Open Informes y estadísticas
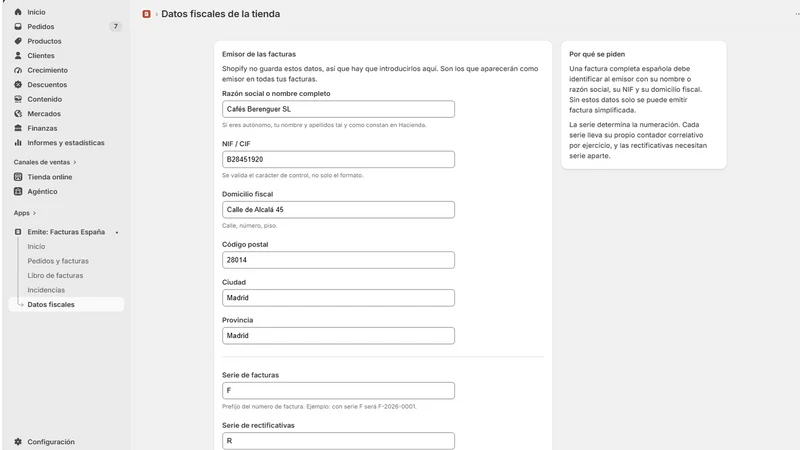This screenshot has width=800, height=450. pos(66,143)
